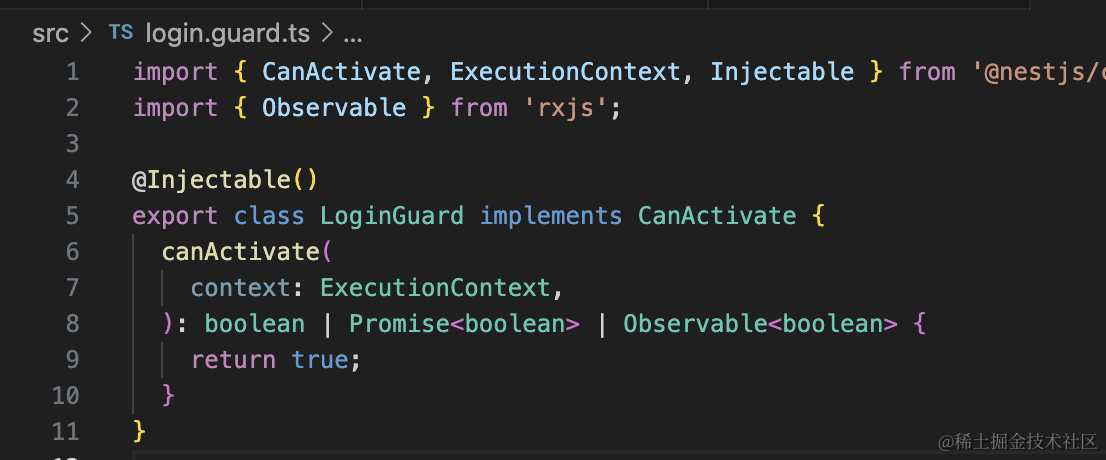Click the LoginGuard class name
The height and width of the screenshot is (460, 1106).
pyautogui.click(x=391, y=216)
